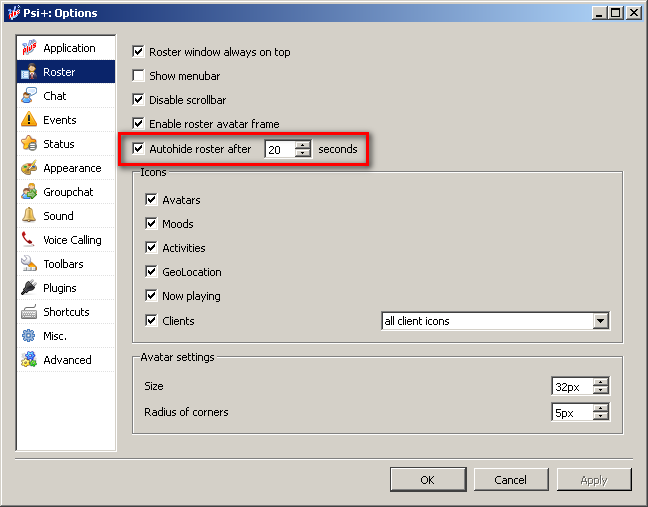This screenshot has height=507, width=648.
Task: Click the Chat speech bubble icon
Action: pos(29,96)
